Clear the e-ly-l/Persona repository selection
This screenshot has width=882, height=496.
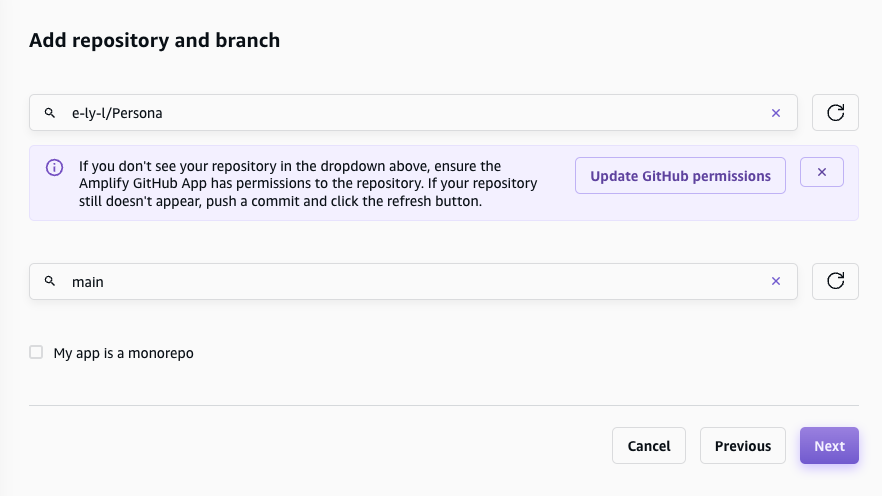coord(775,113)
